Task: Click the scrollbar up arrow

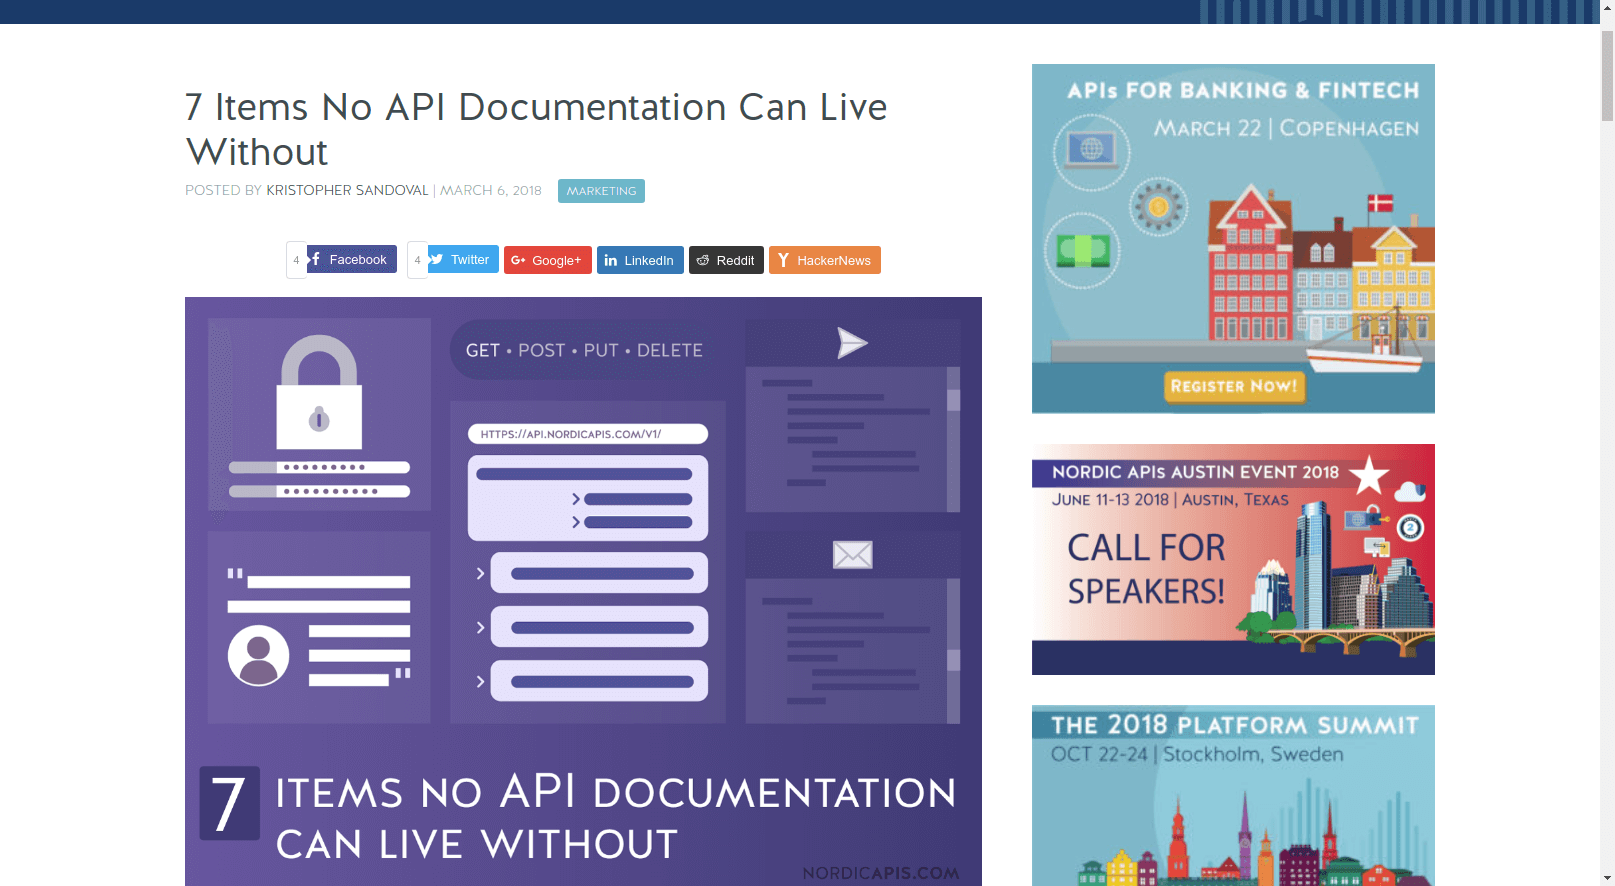Action: [x=1607, y=7]
